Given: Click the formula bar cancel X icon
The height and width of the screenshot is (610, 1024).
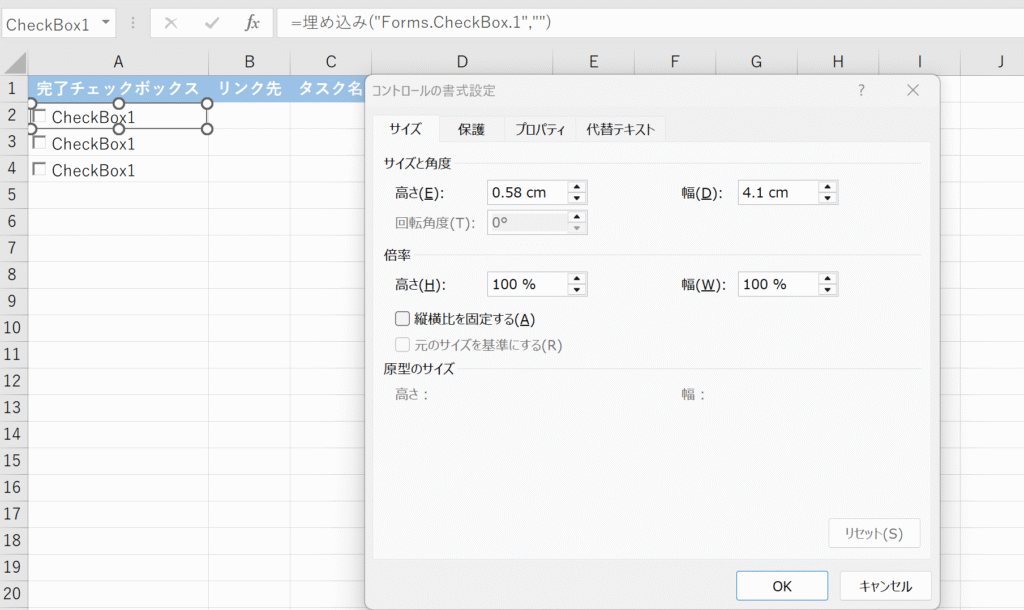Looking at the screenshot, I should (x=171, y=23).
